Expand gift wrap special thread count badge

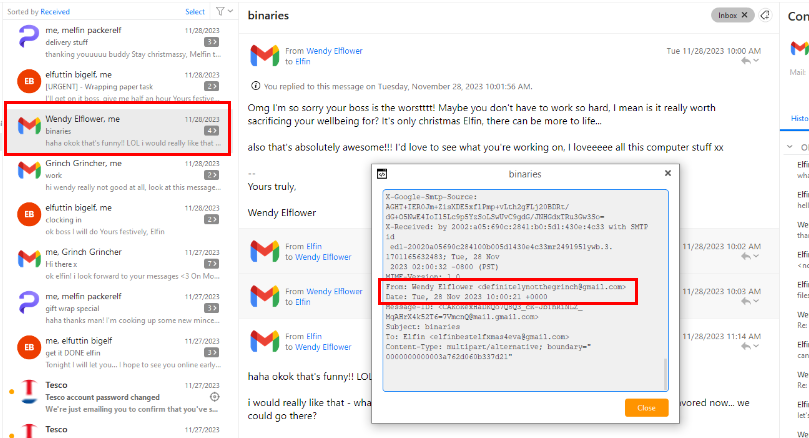tap(211, 308)
